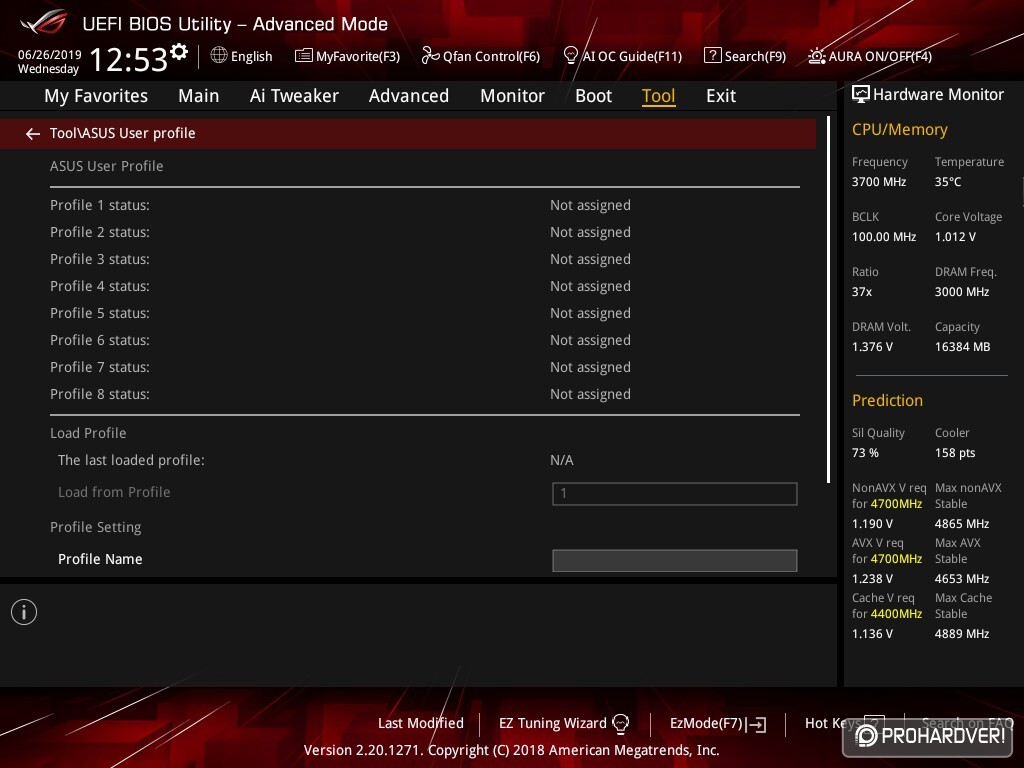Screen dimensions: 1024x768
Task: Click the info icon in the help panel
Action: (24, 612)
